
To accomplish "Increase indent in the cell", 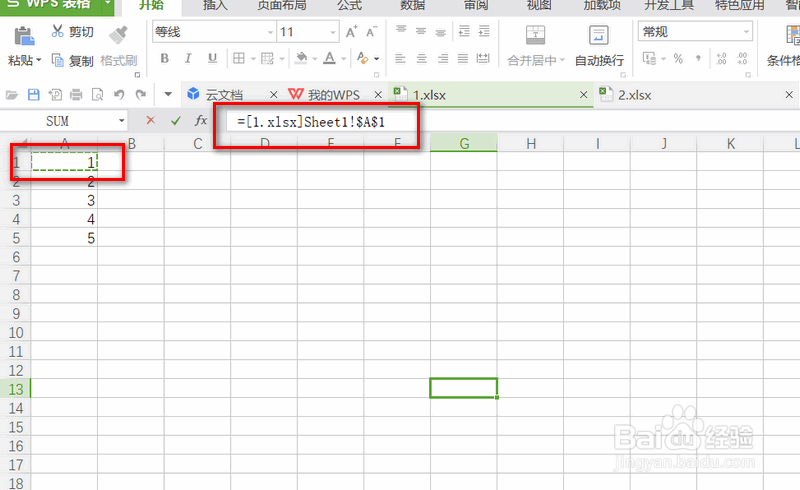I will click(x=484, y=32).
